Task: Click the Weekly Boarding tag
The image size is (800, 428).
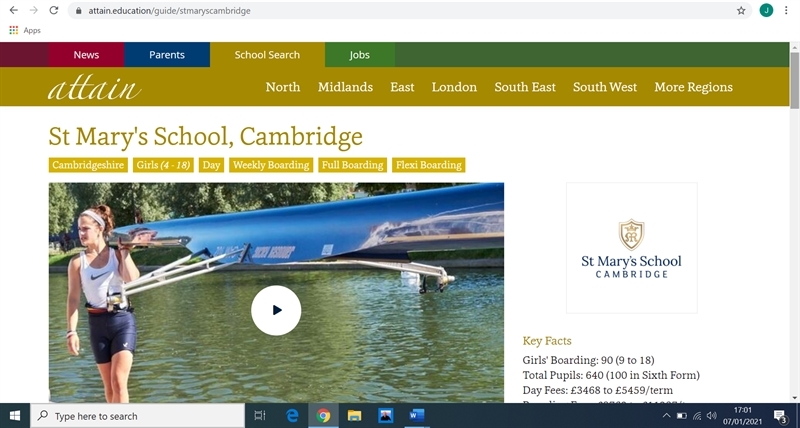Action: [x=271, y=165]
